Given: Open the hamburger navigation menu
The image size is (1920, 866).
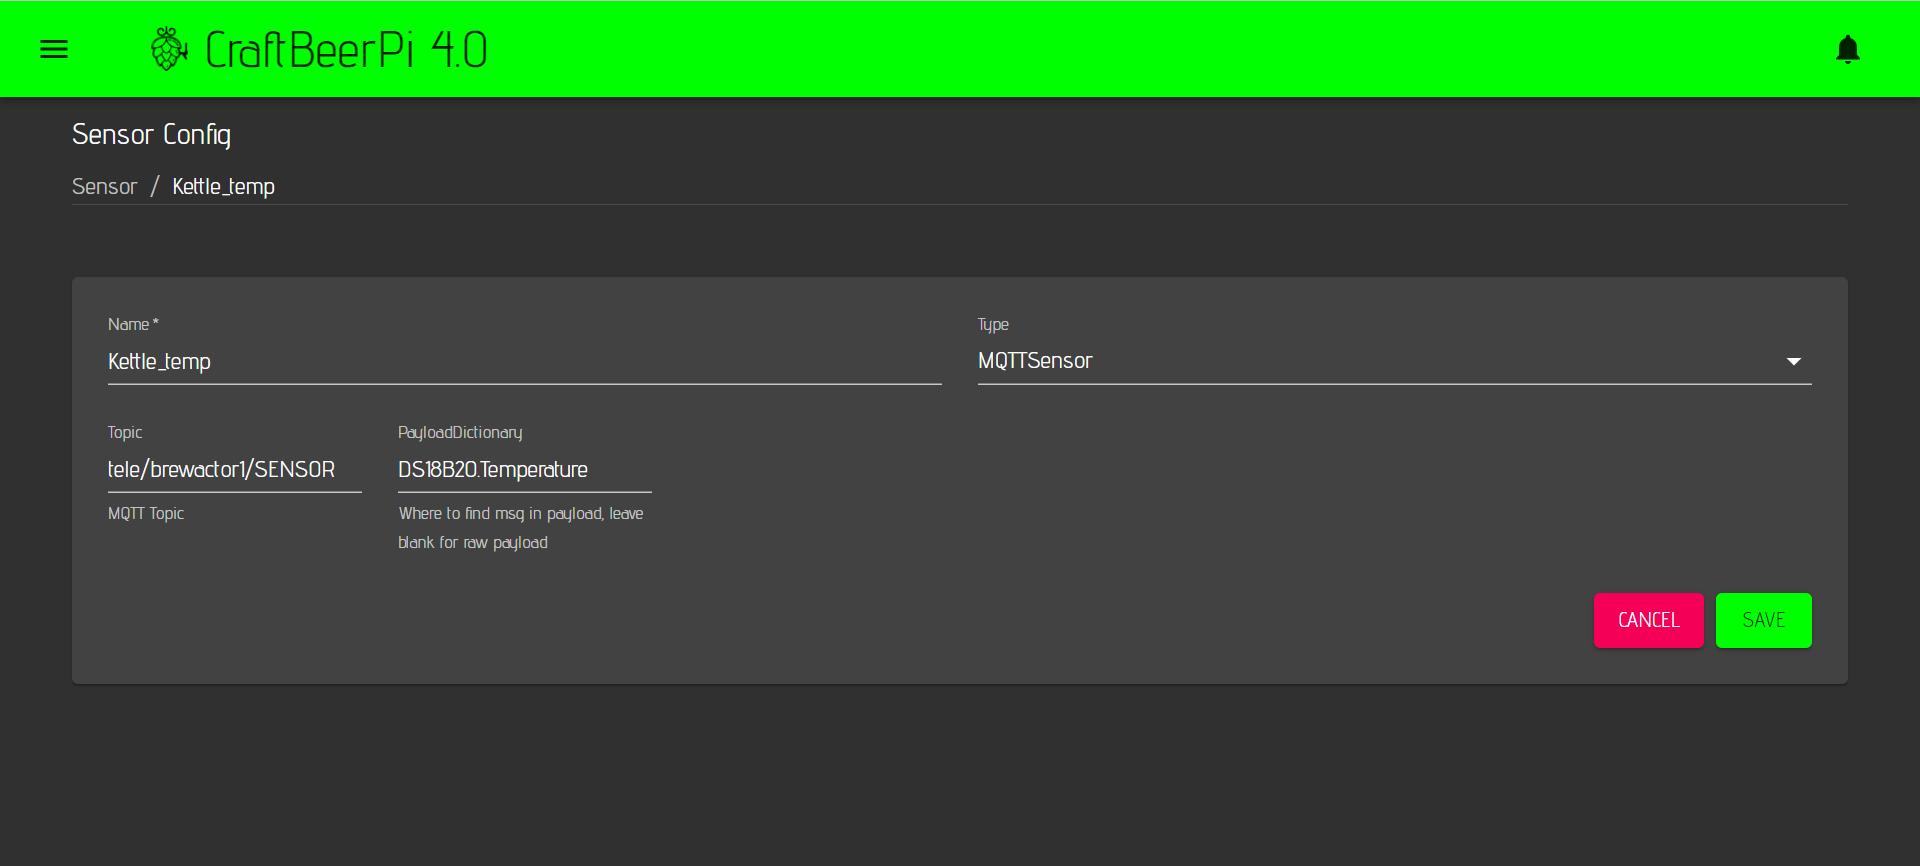Looking at the screenshot, I should click(54, 49).
